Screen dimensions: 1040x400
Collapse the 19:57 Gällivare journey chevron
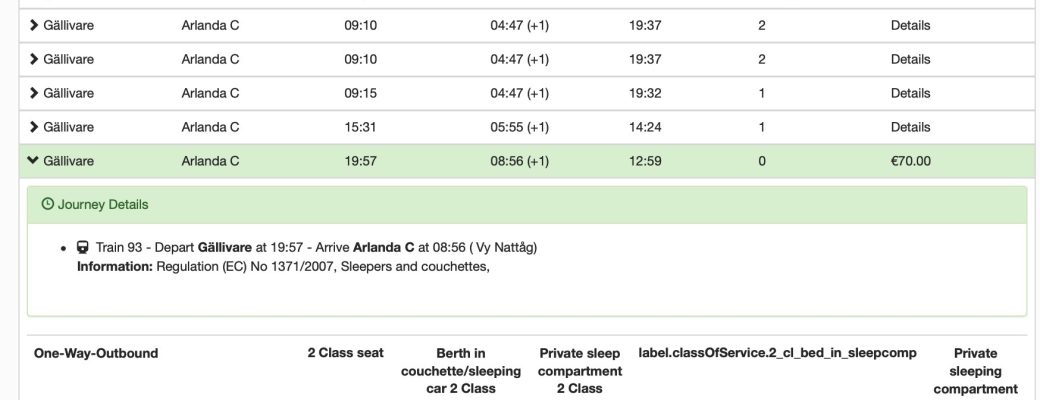point(33,161)
